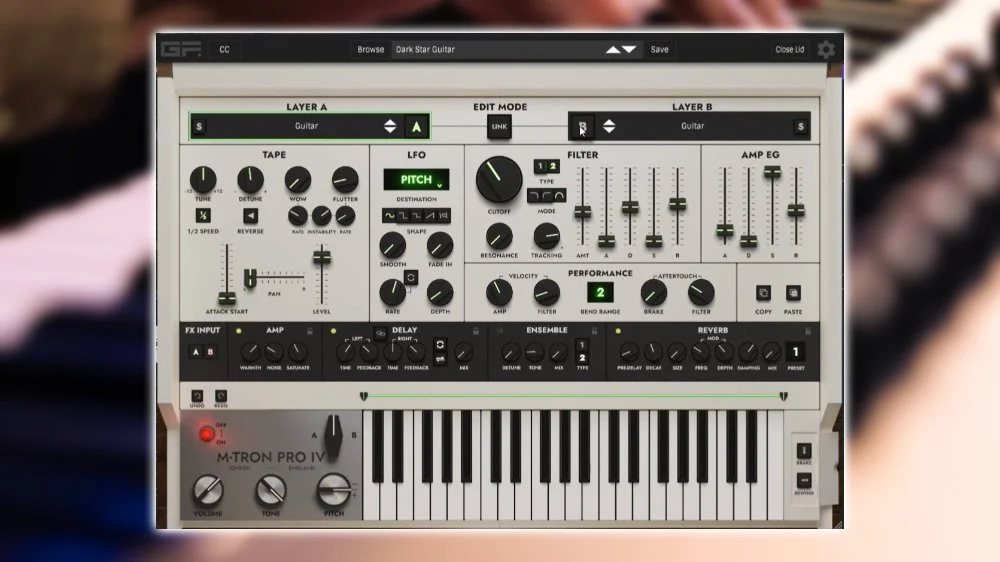Toggle the Reverb section lock icon

(807, 331)
